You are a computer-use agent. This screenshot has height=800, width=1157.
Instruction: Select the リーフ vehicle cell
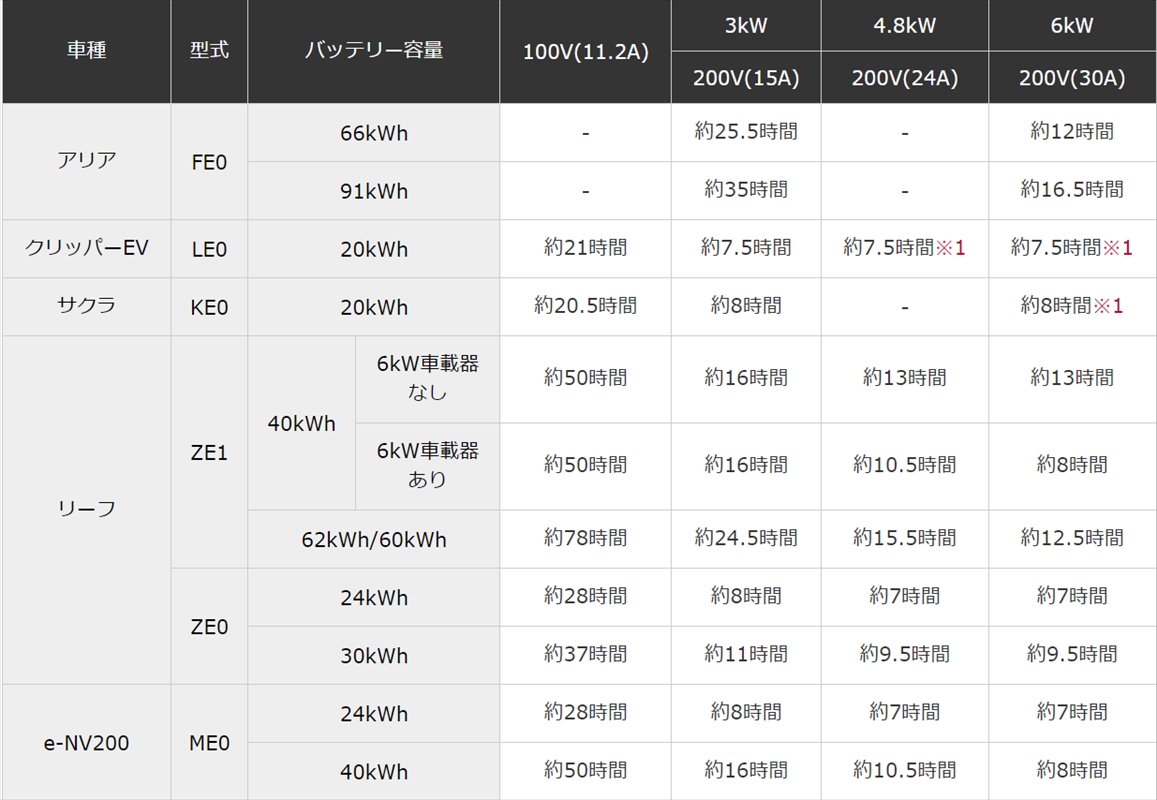[x=86, y=509]
